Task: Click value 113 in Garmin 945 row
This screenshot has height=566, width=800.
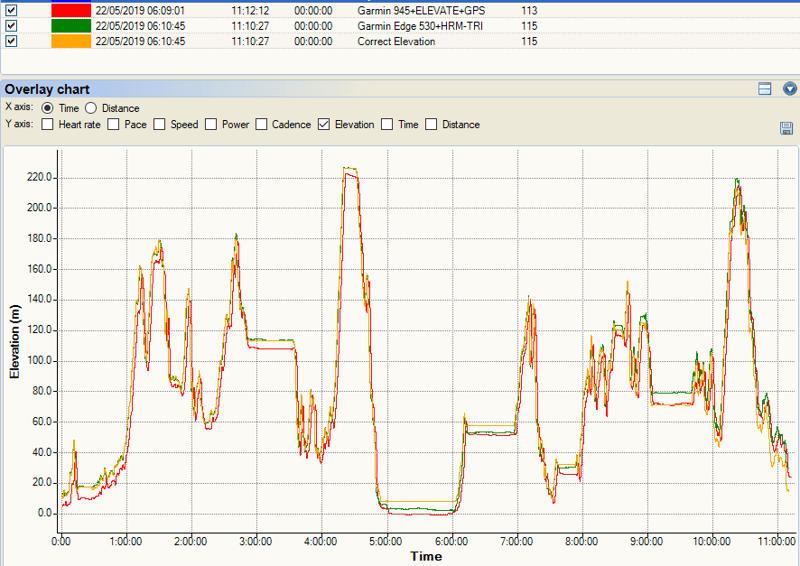Action: point(529,10)
